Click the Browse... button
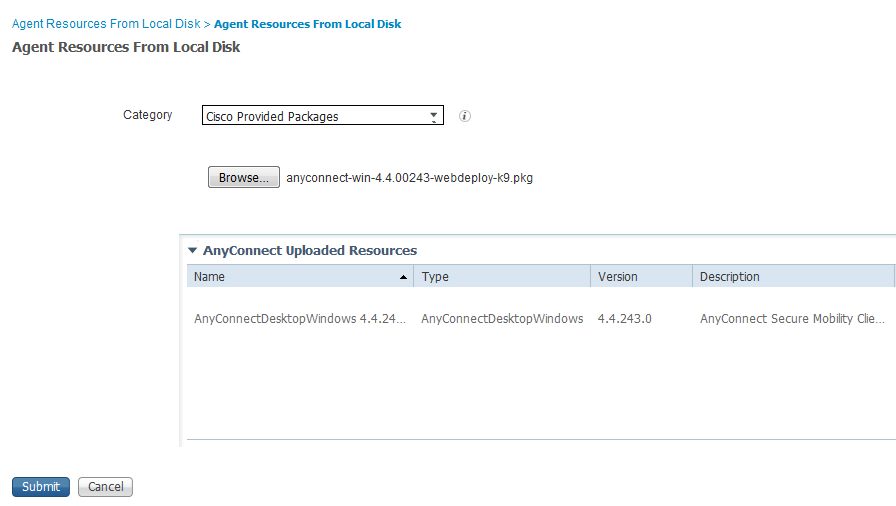This screenshot has height=506, width=896. 243,177
